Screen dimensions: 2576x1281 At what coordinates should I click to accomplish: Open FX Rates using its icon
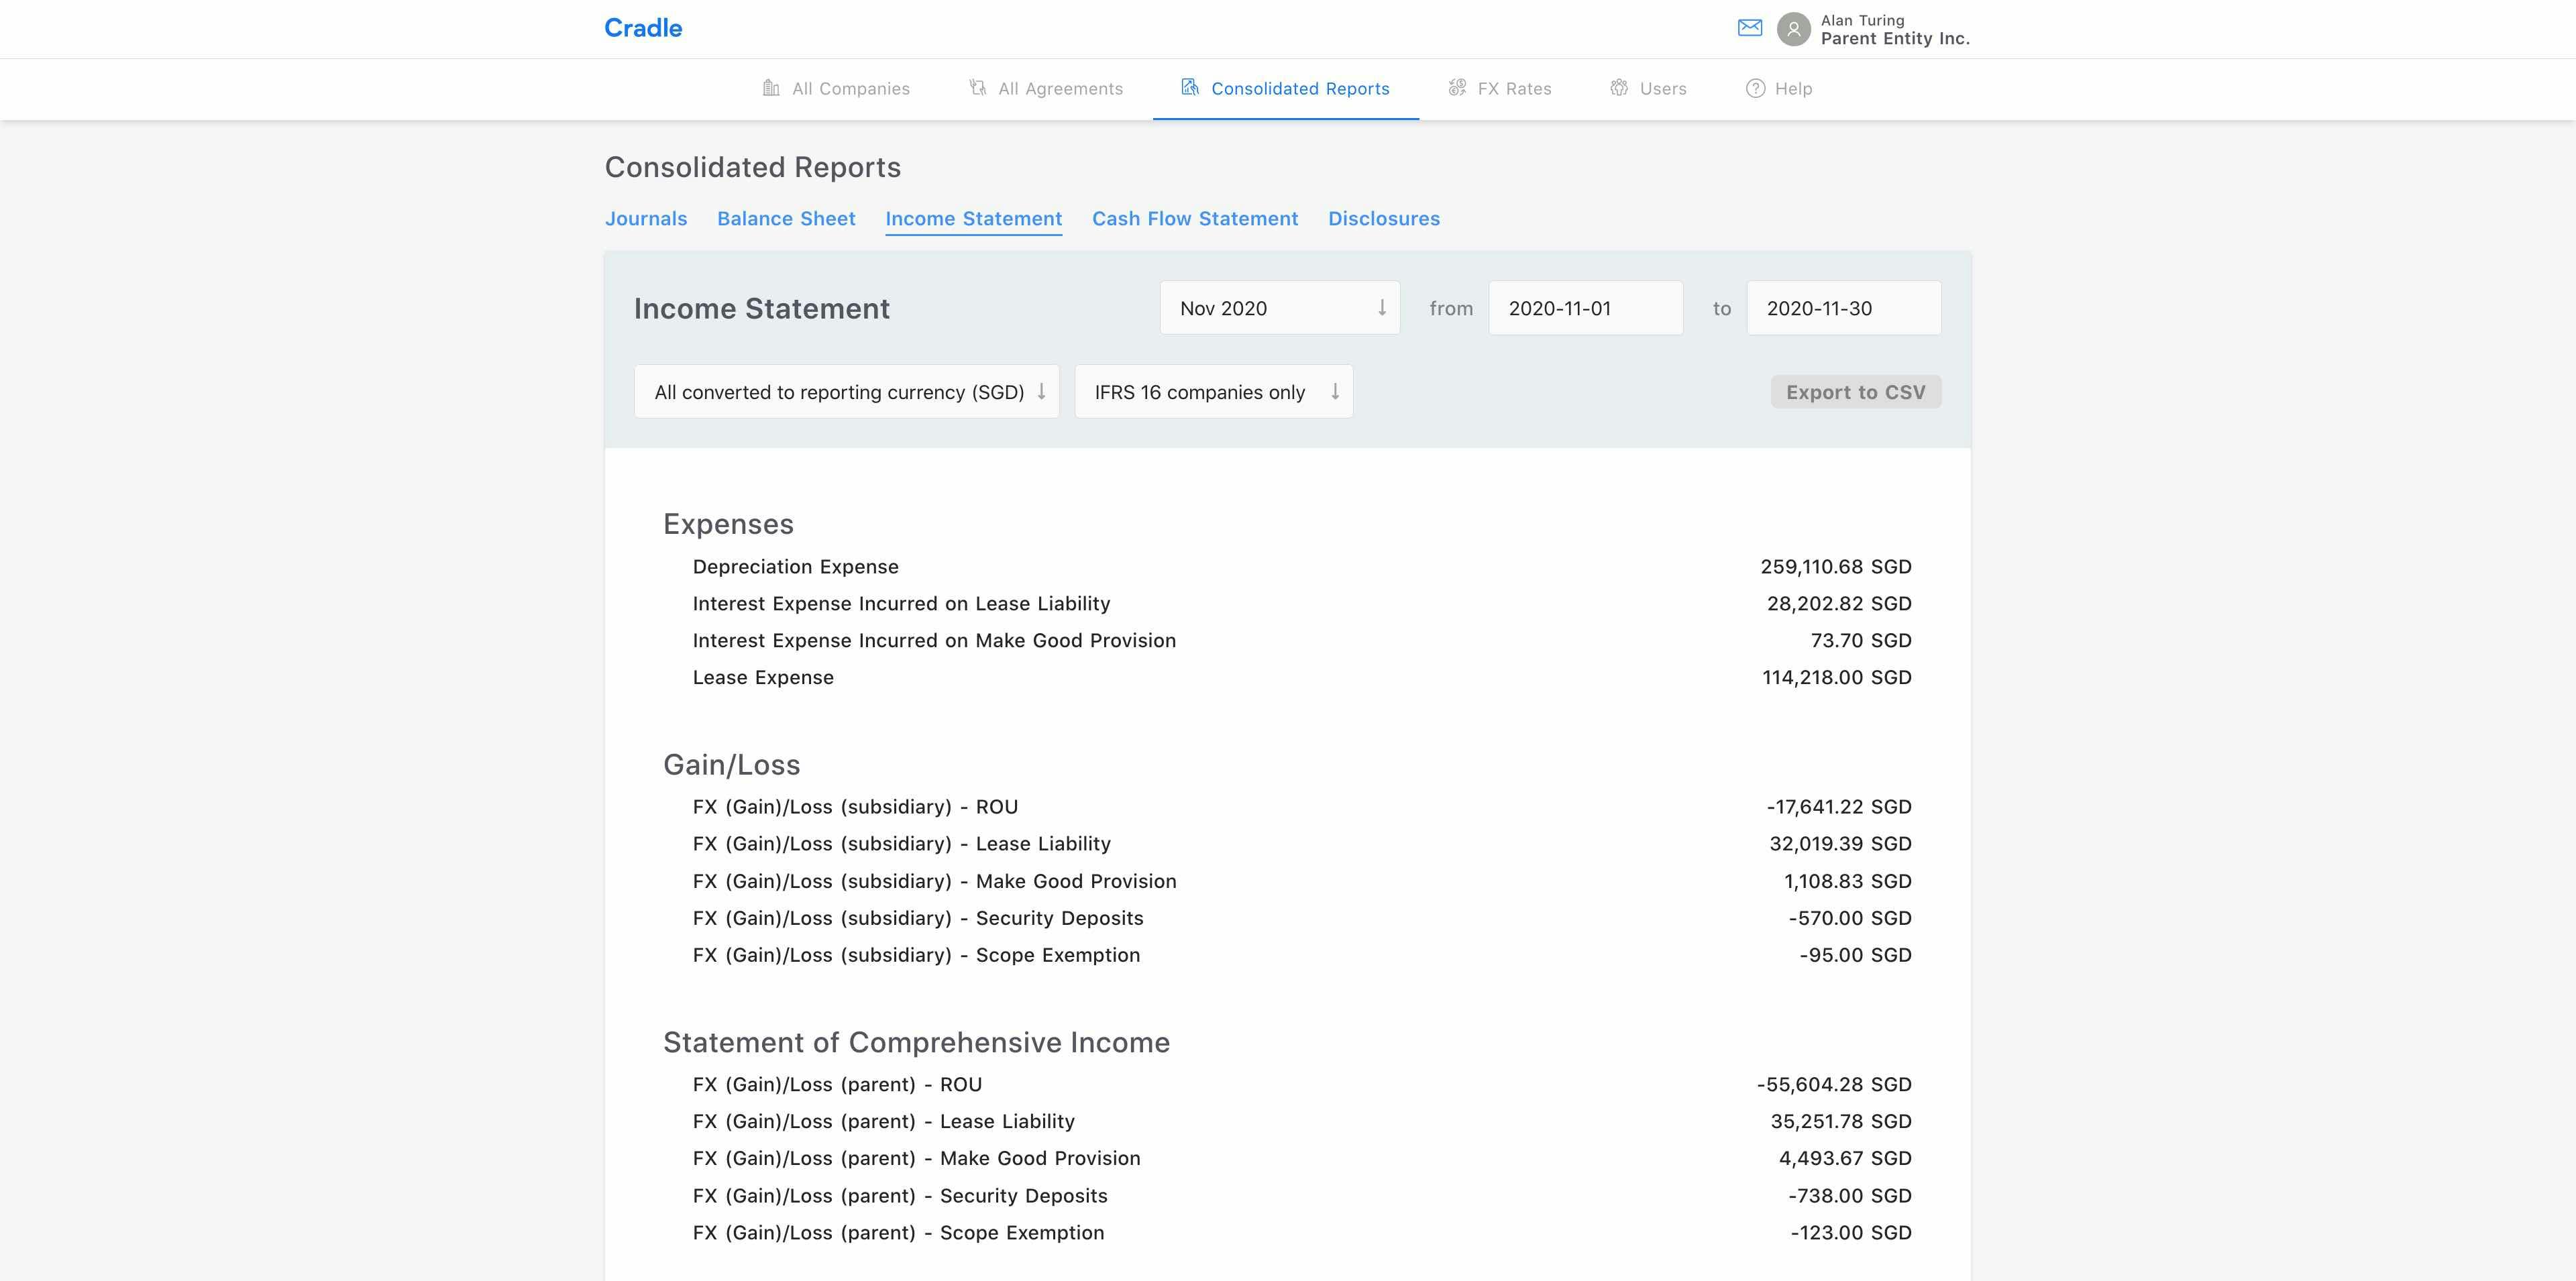pyautogui.click(x=1457, y=88)
